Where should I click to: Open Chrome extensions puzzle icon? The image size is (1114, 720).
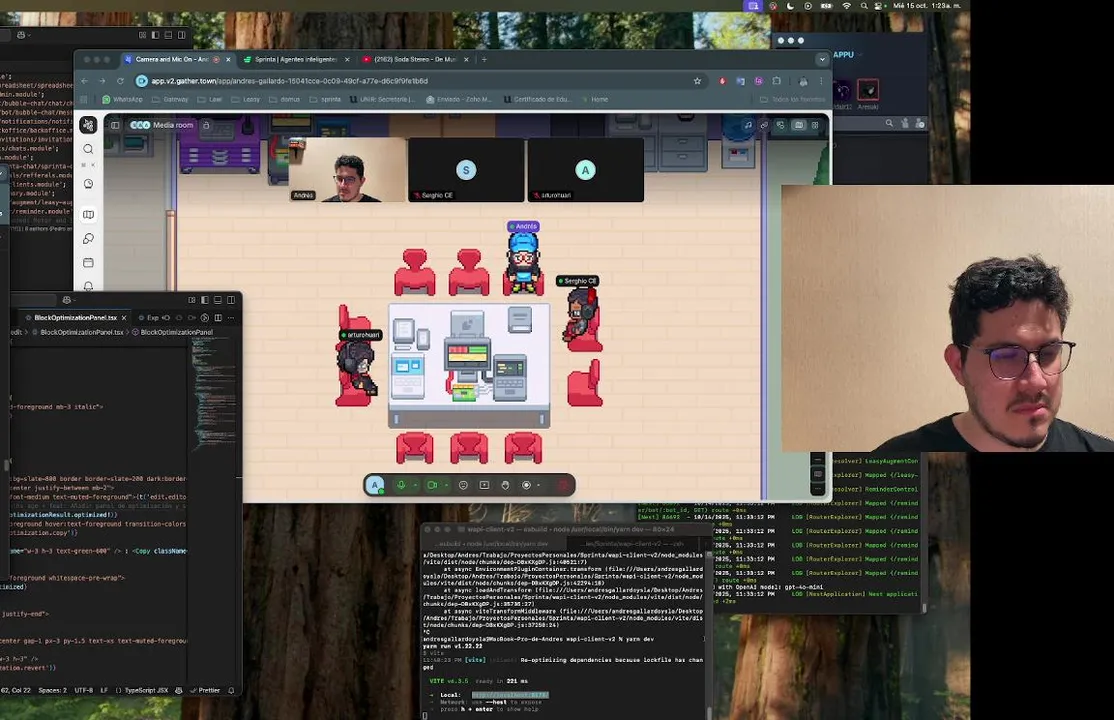coord(777,81)
